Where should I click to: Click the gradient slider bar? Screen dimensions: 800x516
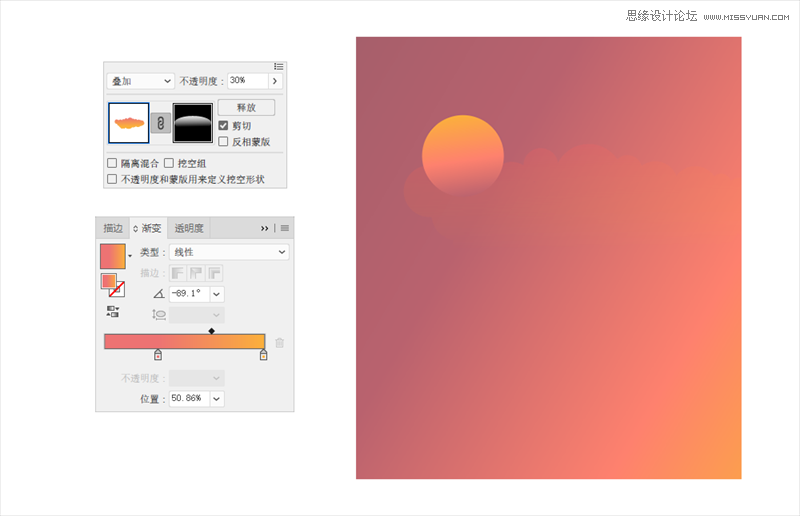185,341
